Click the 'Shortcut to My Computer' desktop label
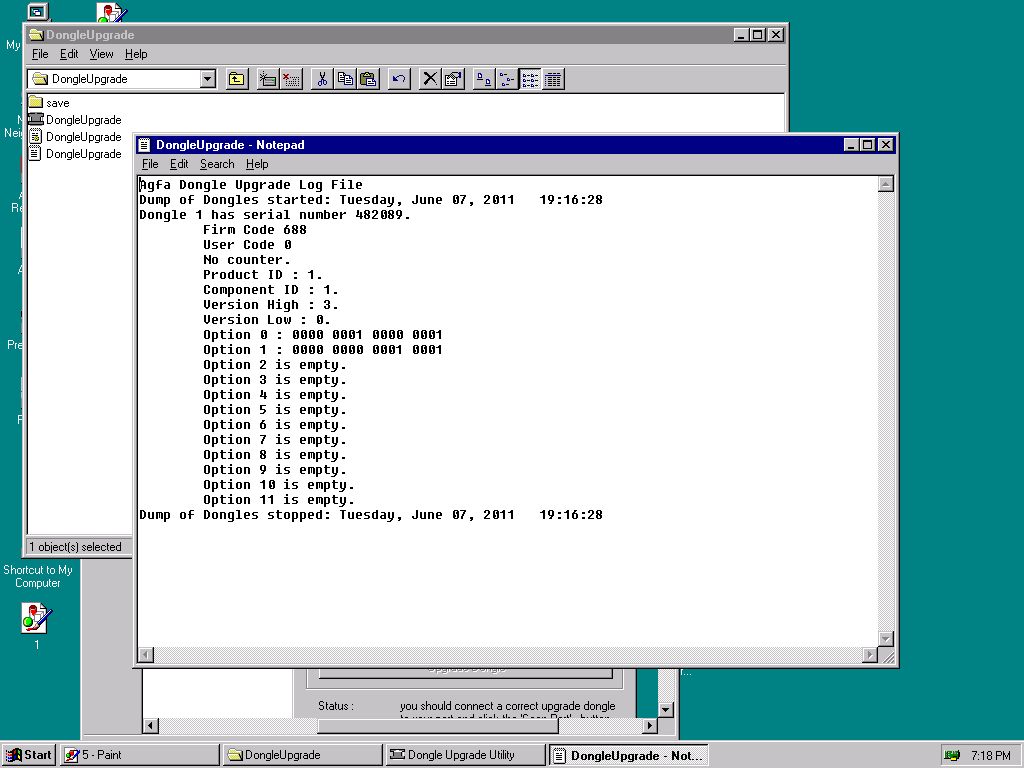 click(x=37, y=577)
